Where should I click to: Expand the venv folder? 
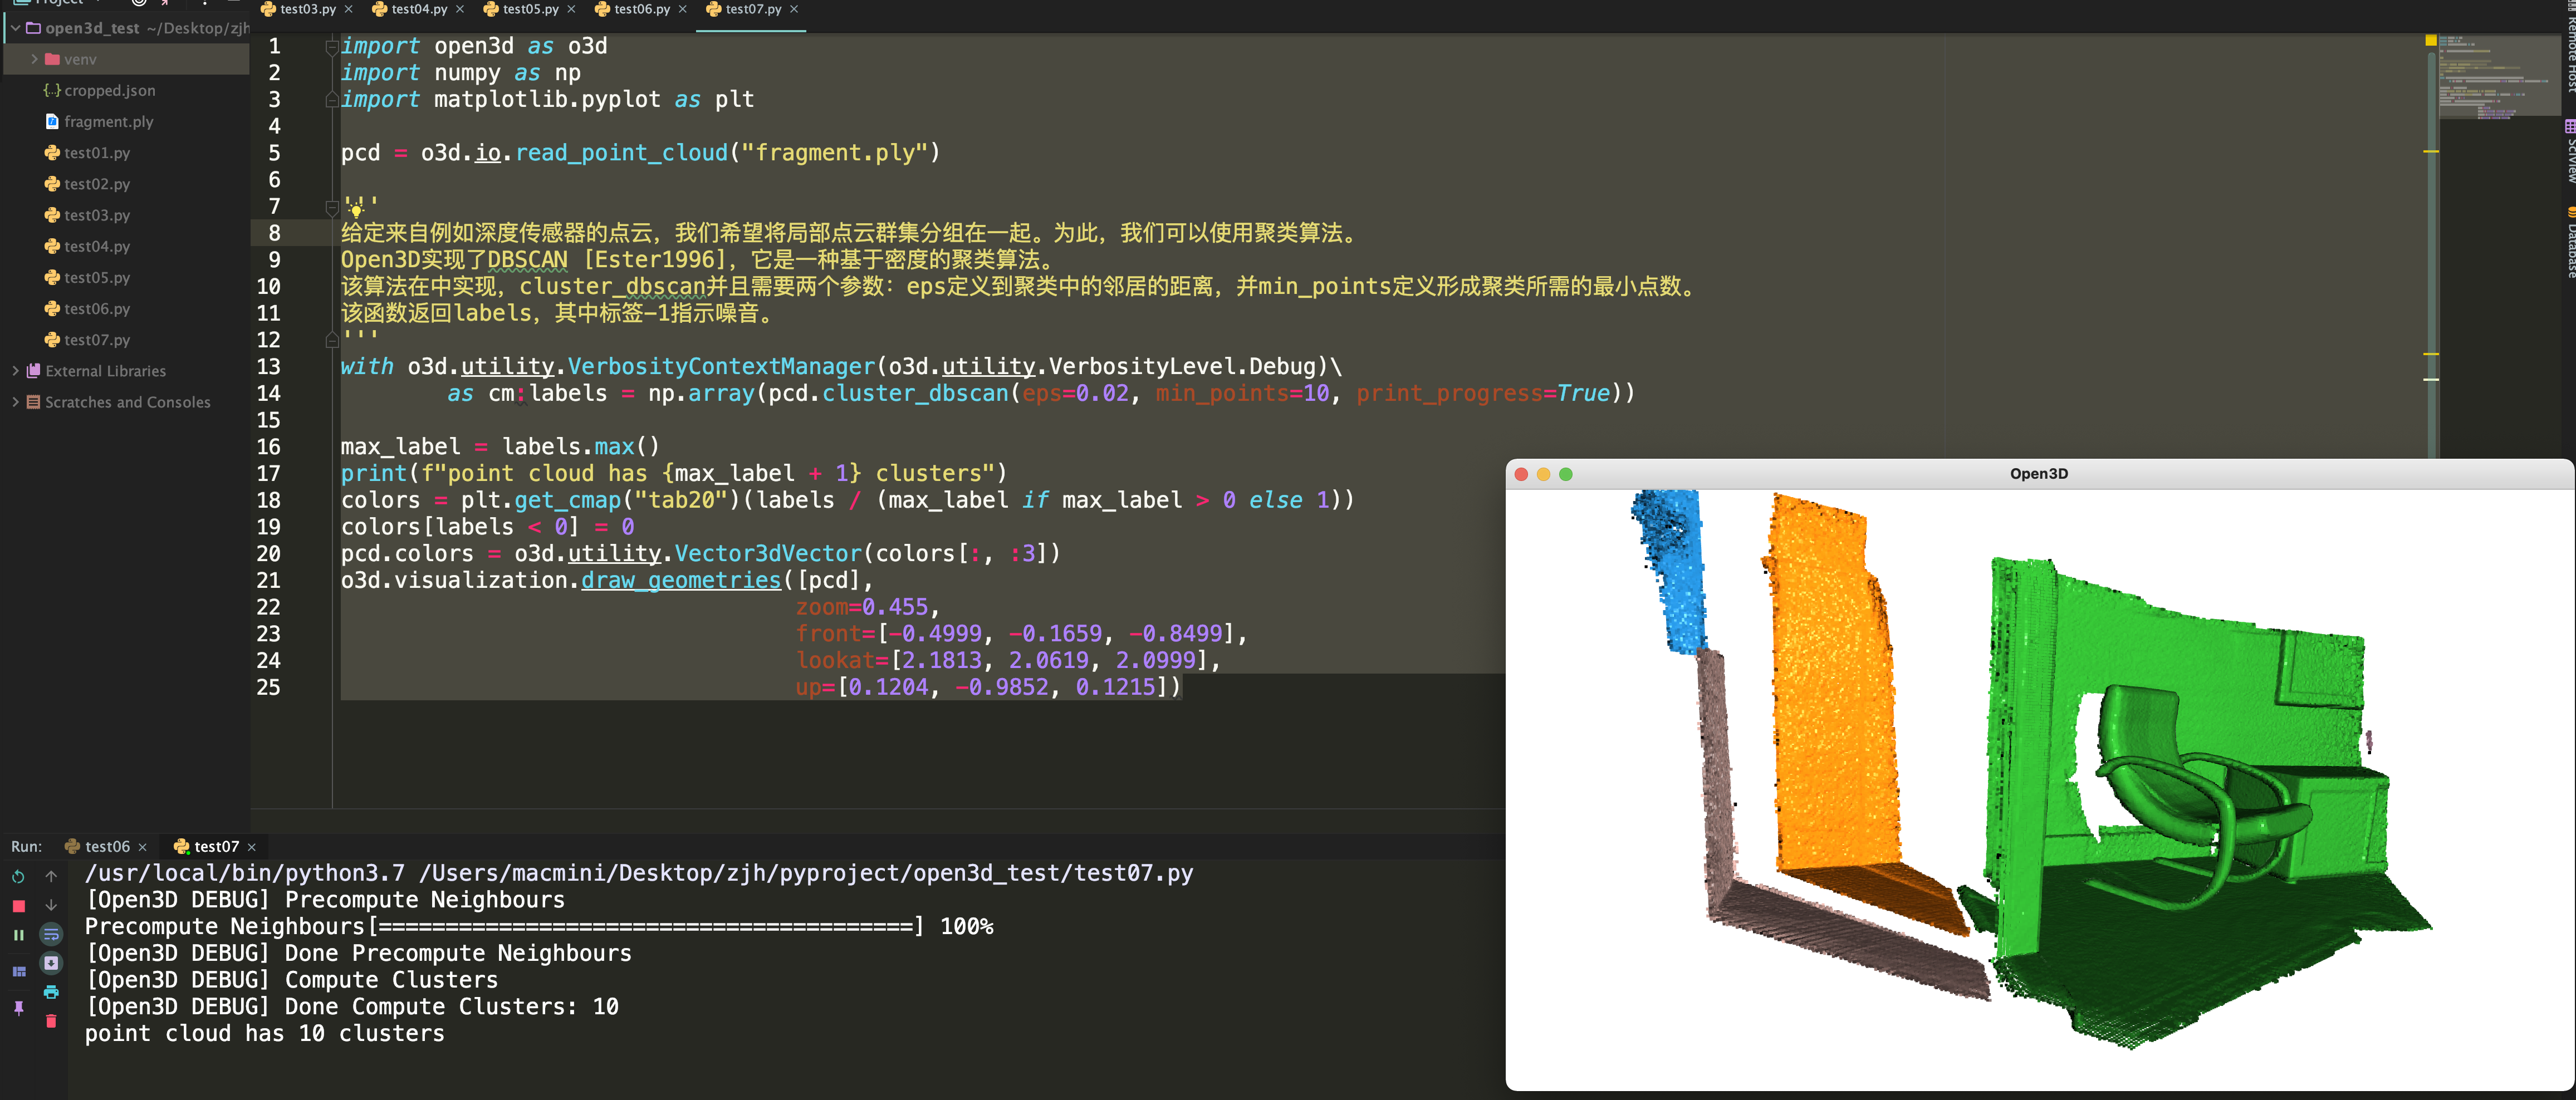coord(34,60)
